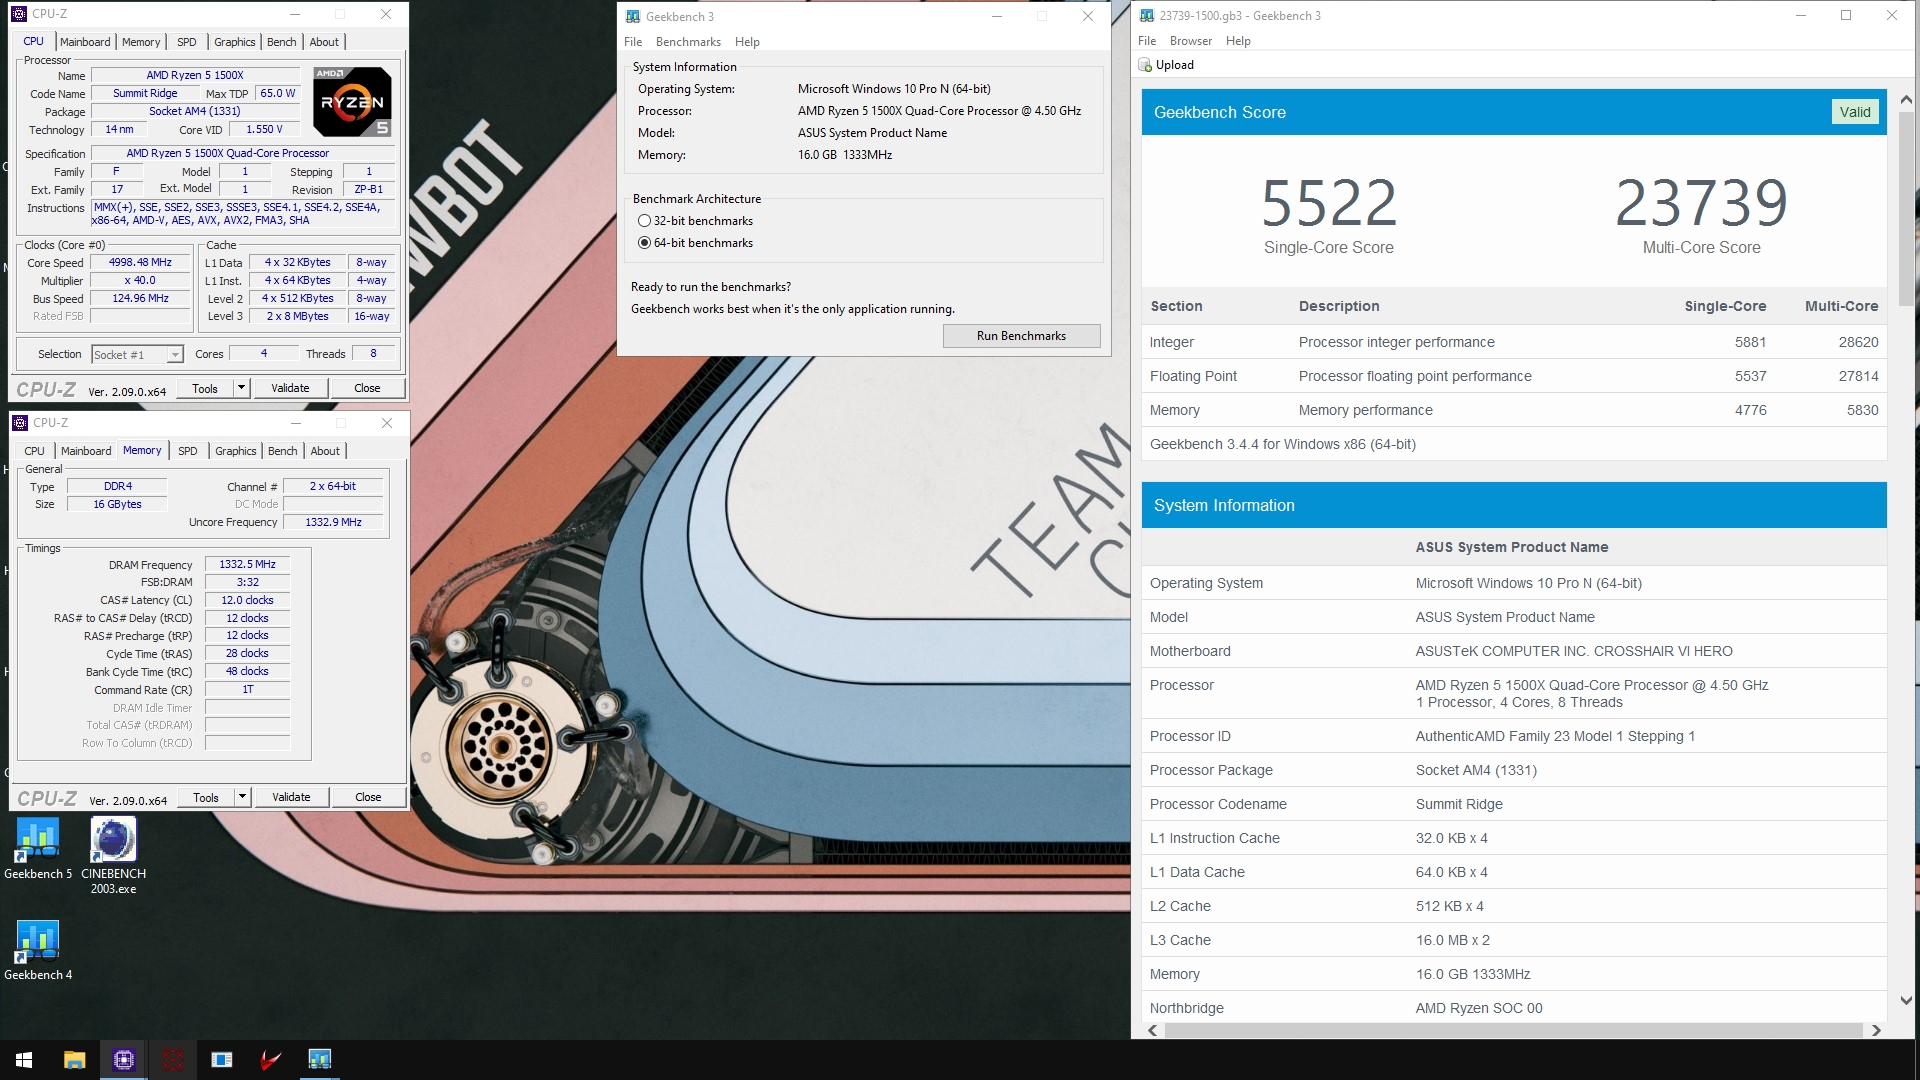Image resolution: width=1920 pixels, height=1080 pixels.
Task: Click CAS# Latency value 12.0 clocks
Action: (x=247, y=600)
